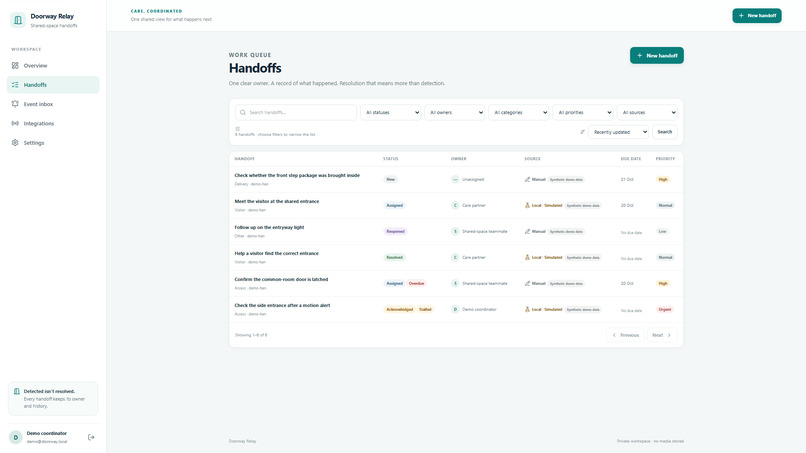Open Settings in the sidebar
Viewport: 806px width, 453px height.
coord(53,142)
